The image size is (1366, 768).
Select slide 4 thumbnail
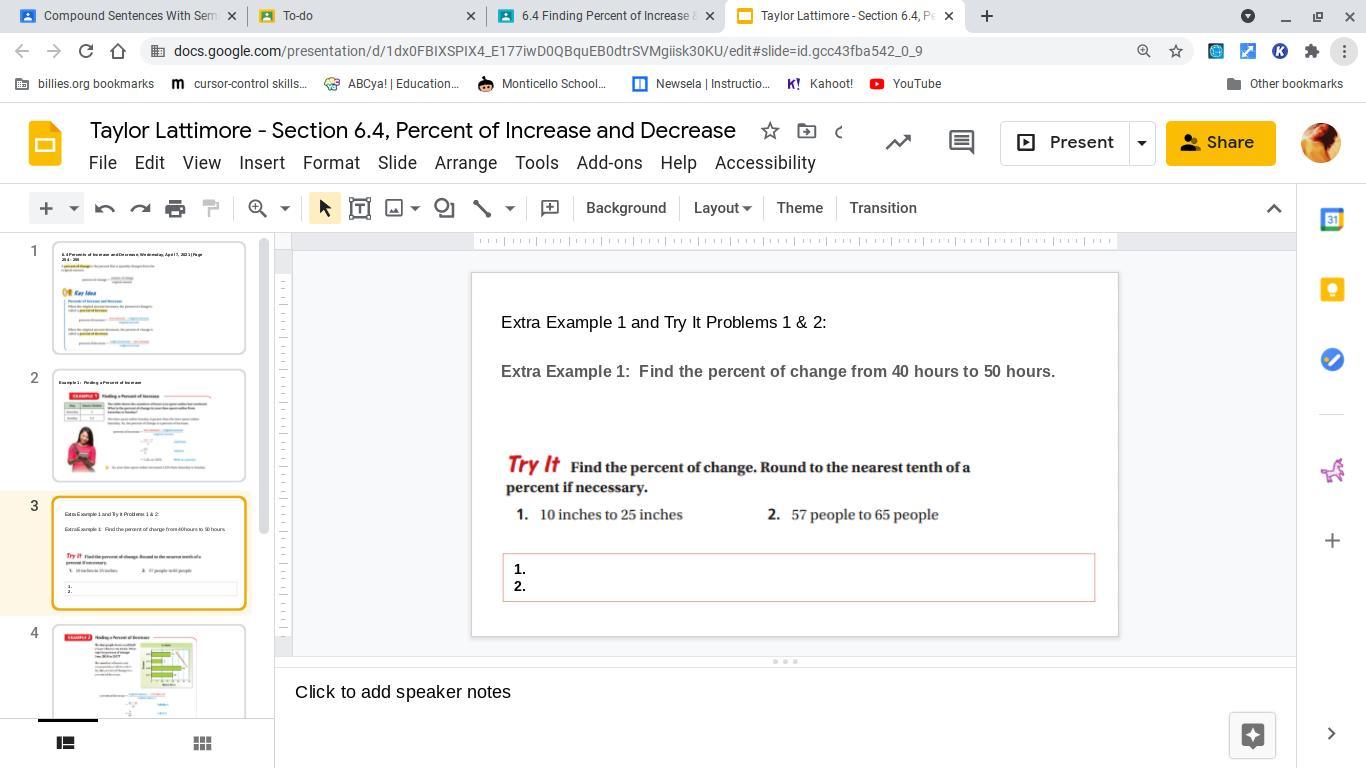[x=149, y=671]
